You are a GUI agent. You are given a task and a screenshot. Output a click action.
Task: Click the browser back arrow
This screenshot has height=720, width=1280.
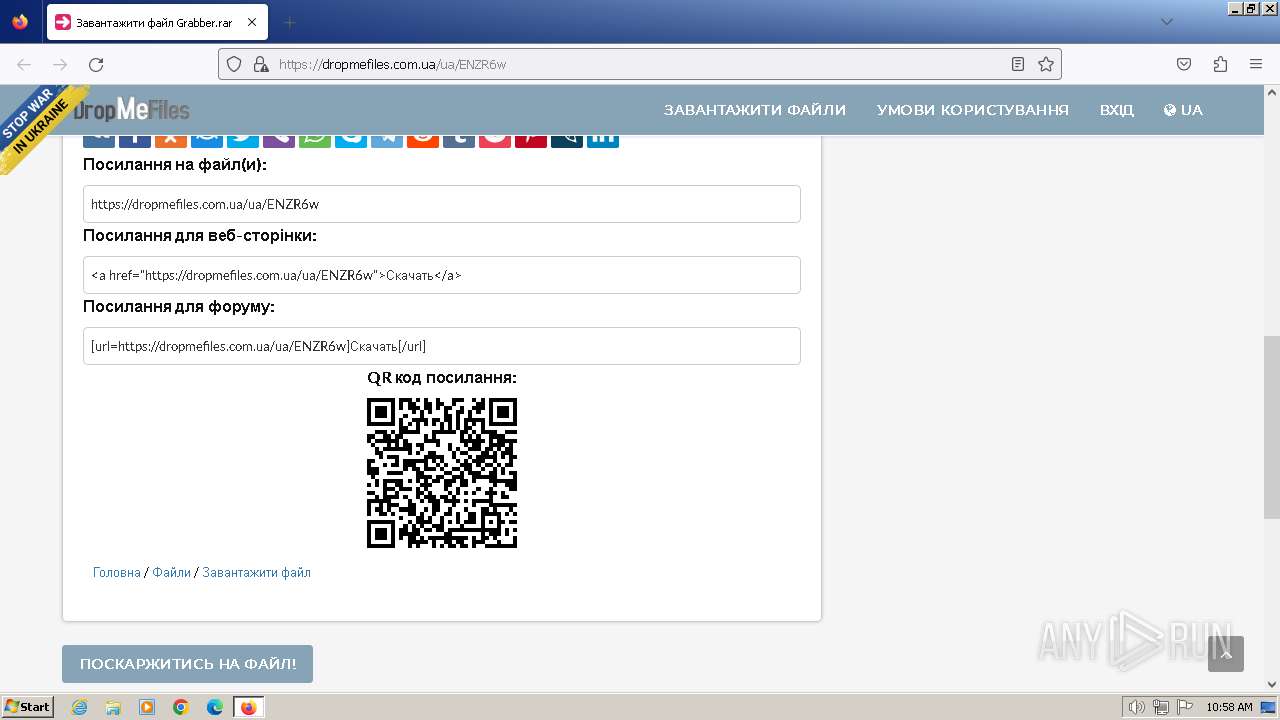24,64
